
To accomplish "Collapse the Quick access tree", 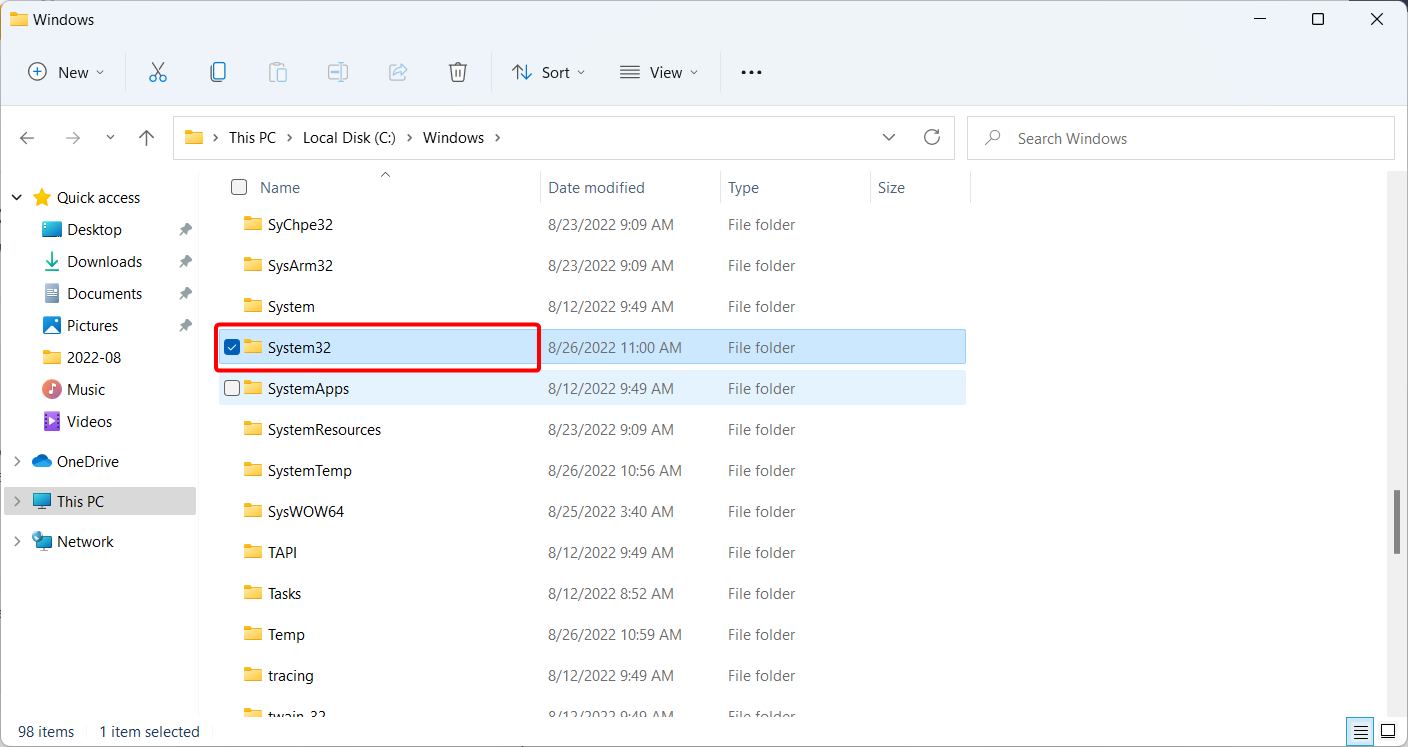I will coord(17,198).
